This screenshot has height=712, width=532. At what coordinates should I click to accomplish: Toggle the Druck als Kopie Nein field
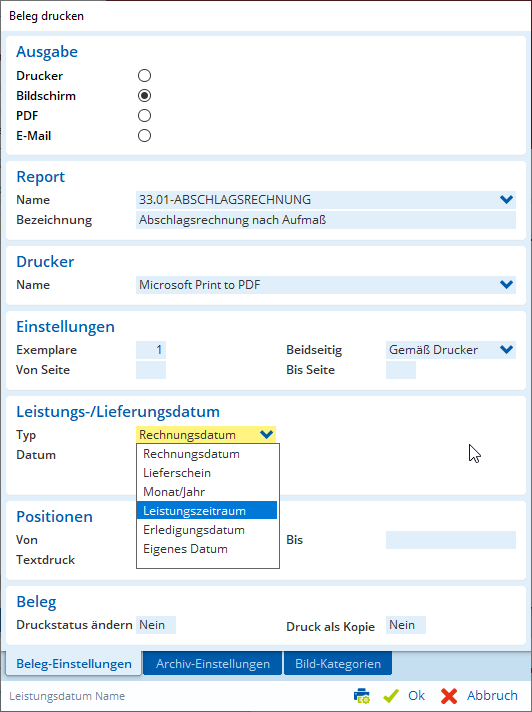click(406, 625)
